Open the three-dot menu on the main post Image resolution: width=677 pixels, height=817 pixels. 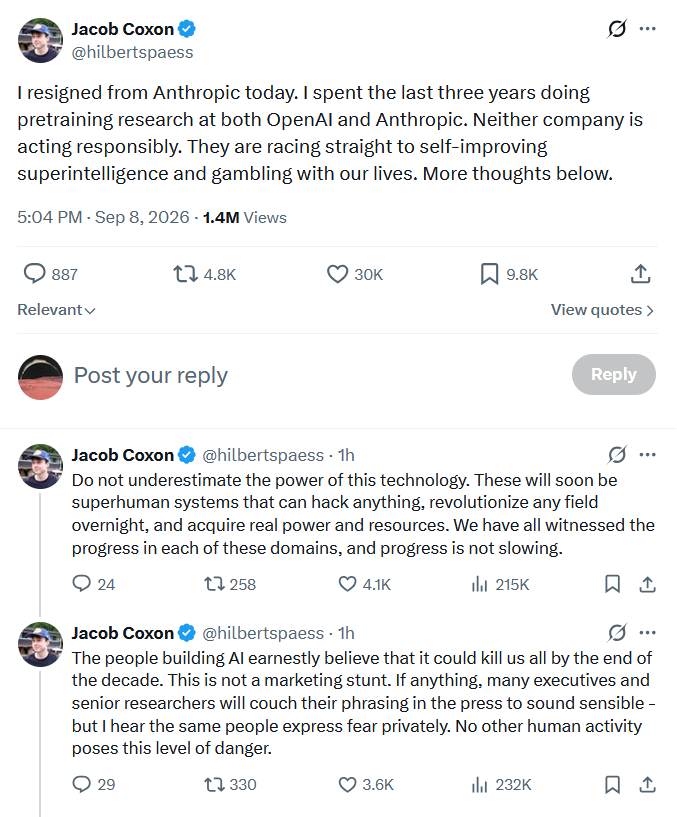(647, 29)
